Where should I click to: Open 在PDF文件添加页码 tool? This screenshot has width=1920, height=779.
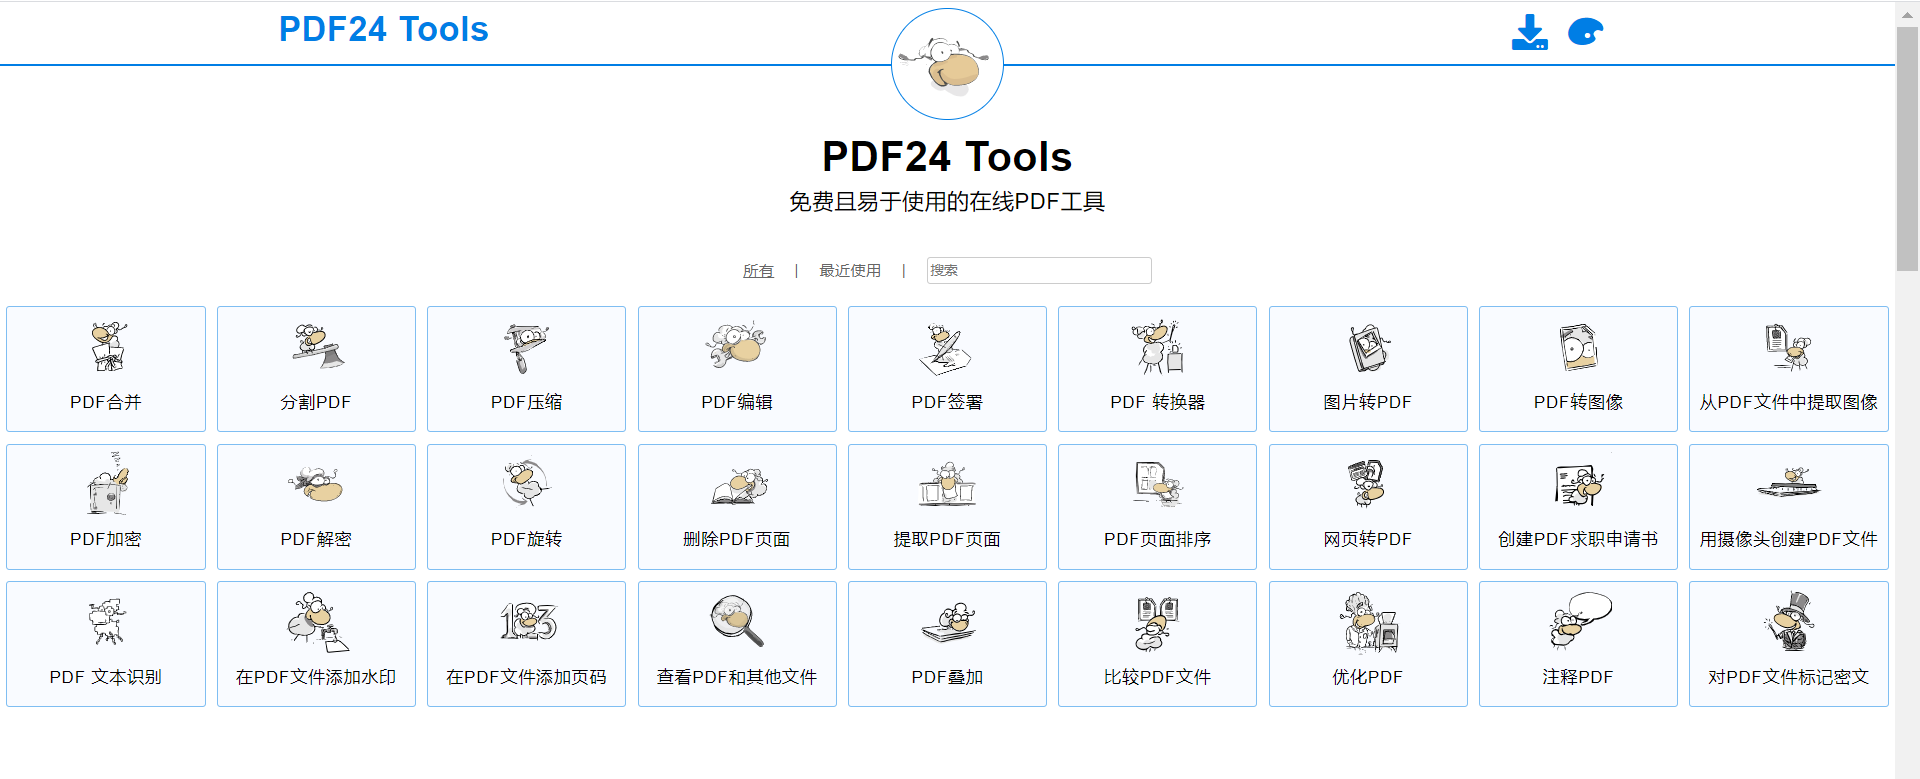(526, 644)
